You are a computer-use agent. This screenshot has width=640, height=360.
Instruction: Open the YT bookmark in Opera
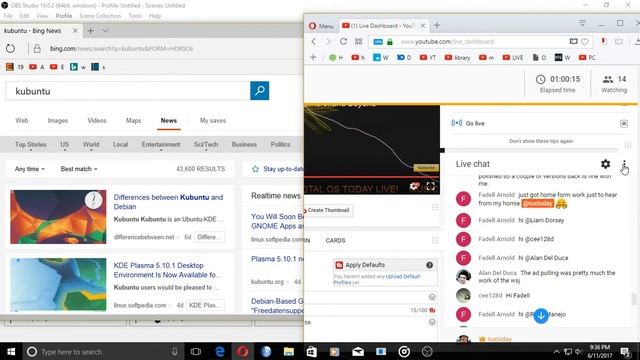[428, 58]
